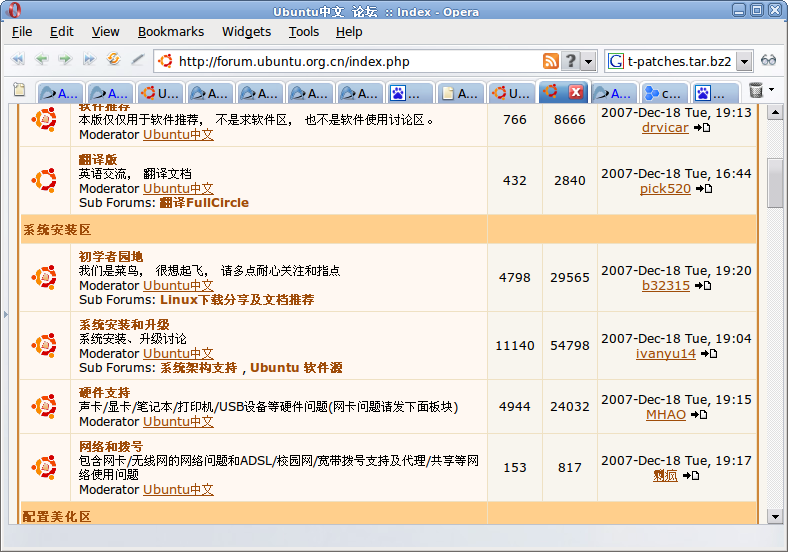Expand the address bar history dropdown
The height and width of the screenshot is (552, 788).
tap(588, 61)
